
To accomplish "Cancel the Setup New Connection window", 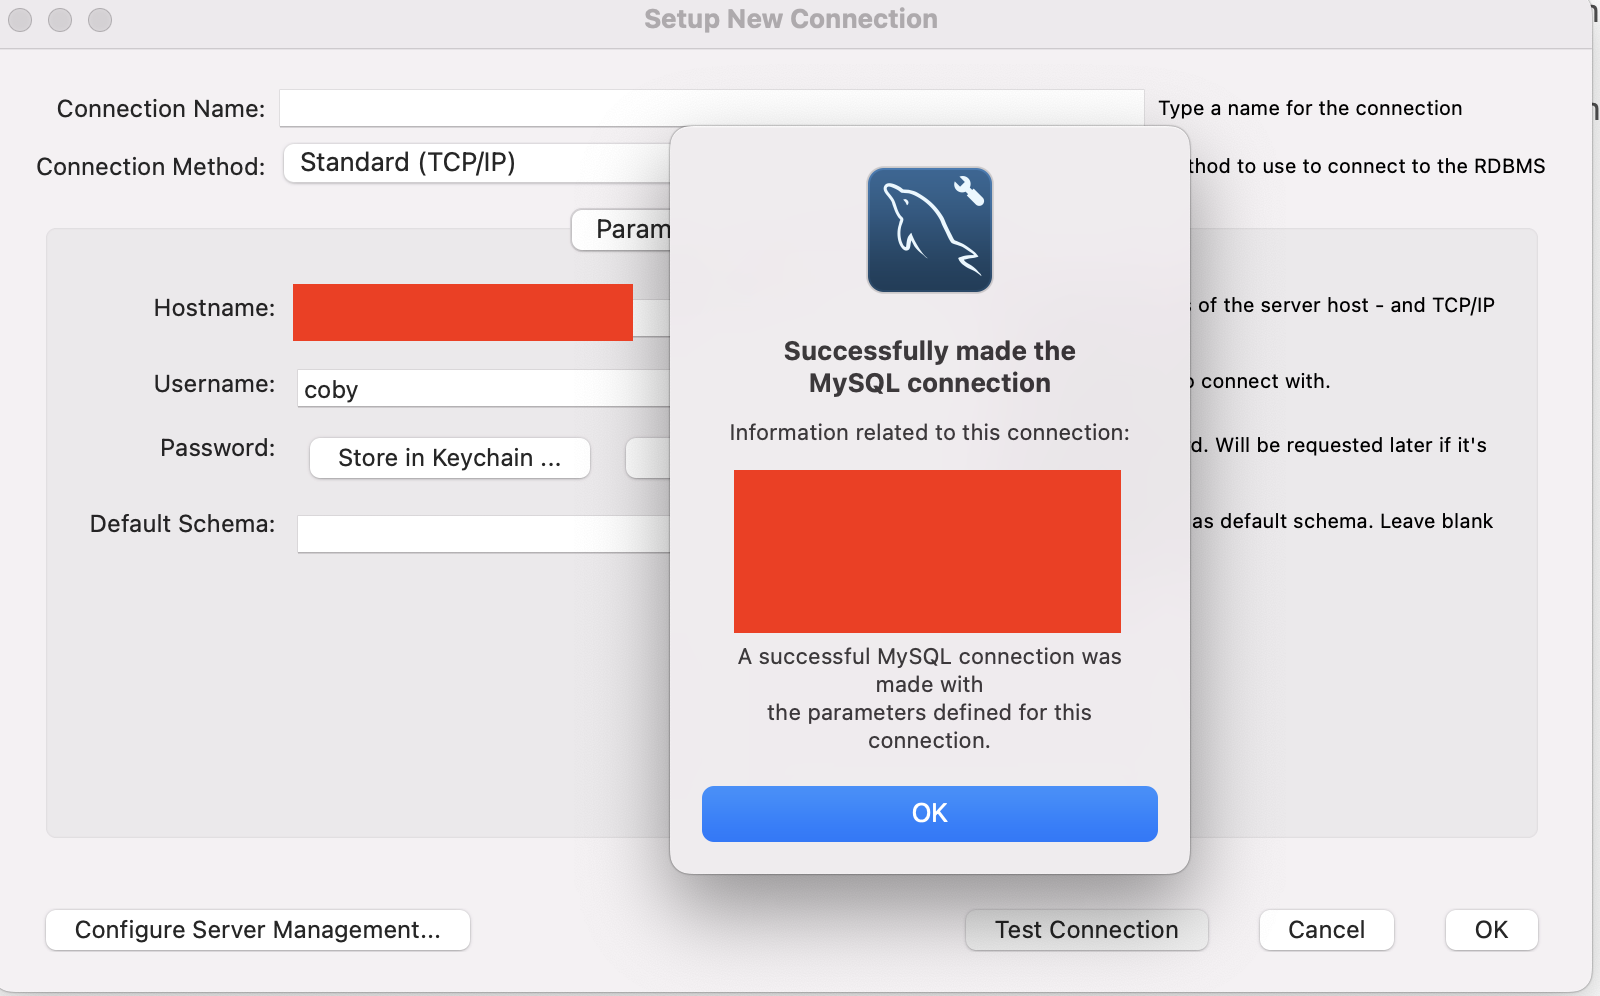I will [1326, 930].
